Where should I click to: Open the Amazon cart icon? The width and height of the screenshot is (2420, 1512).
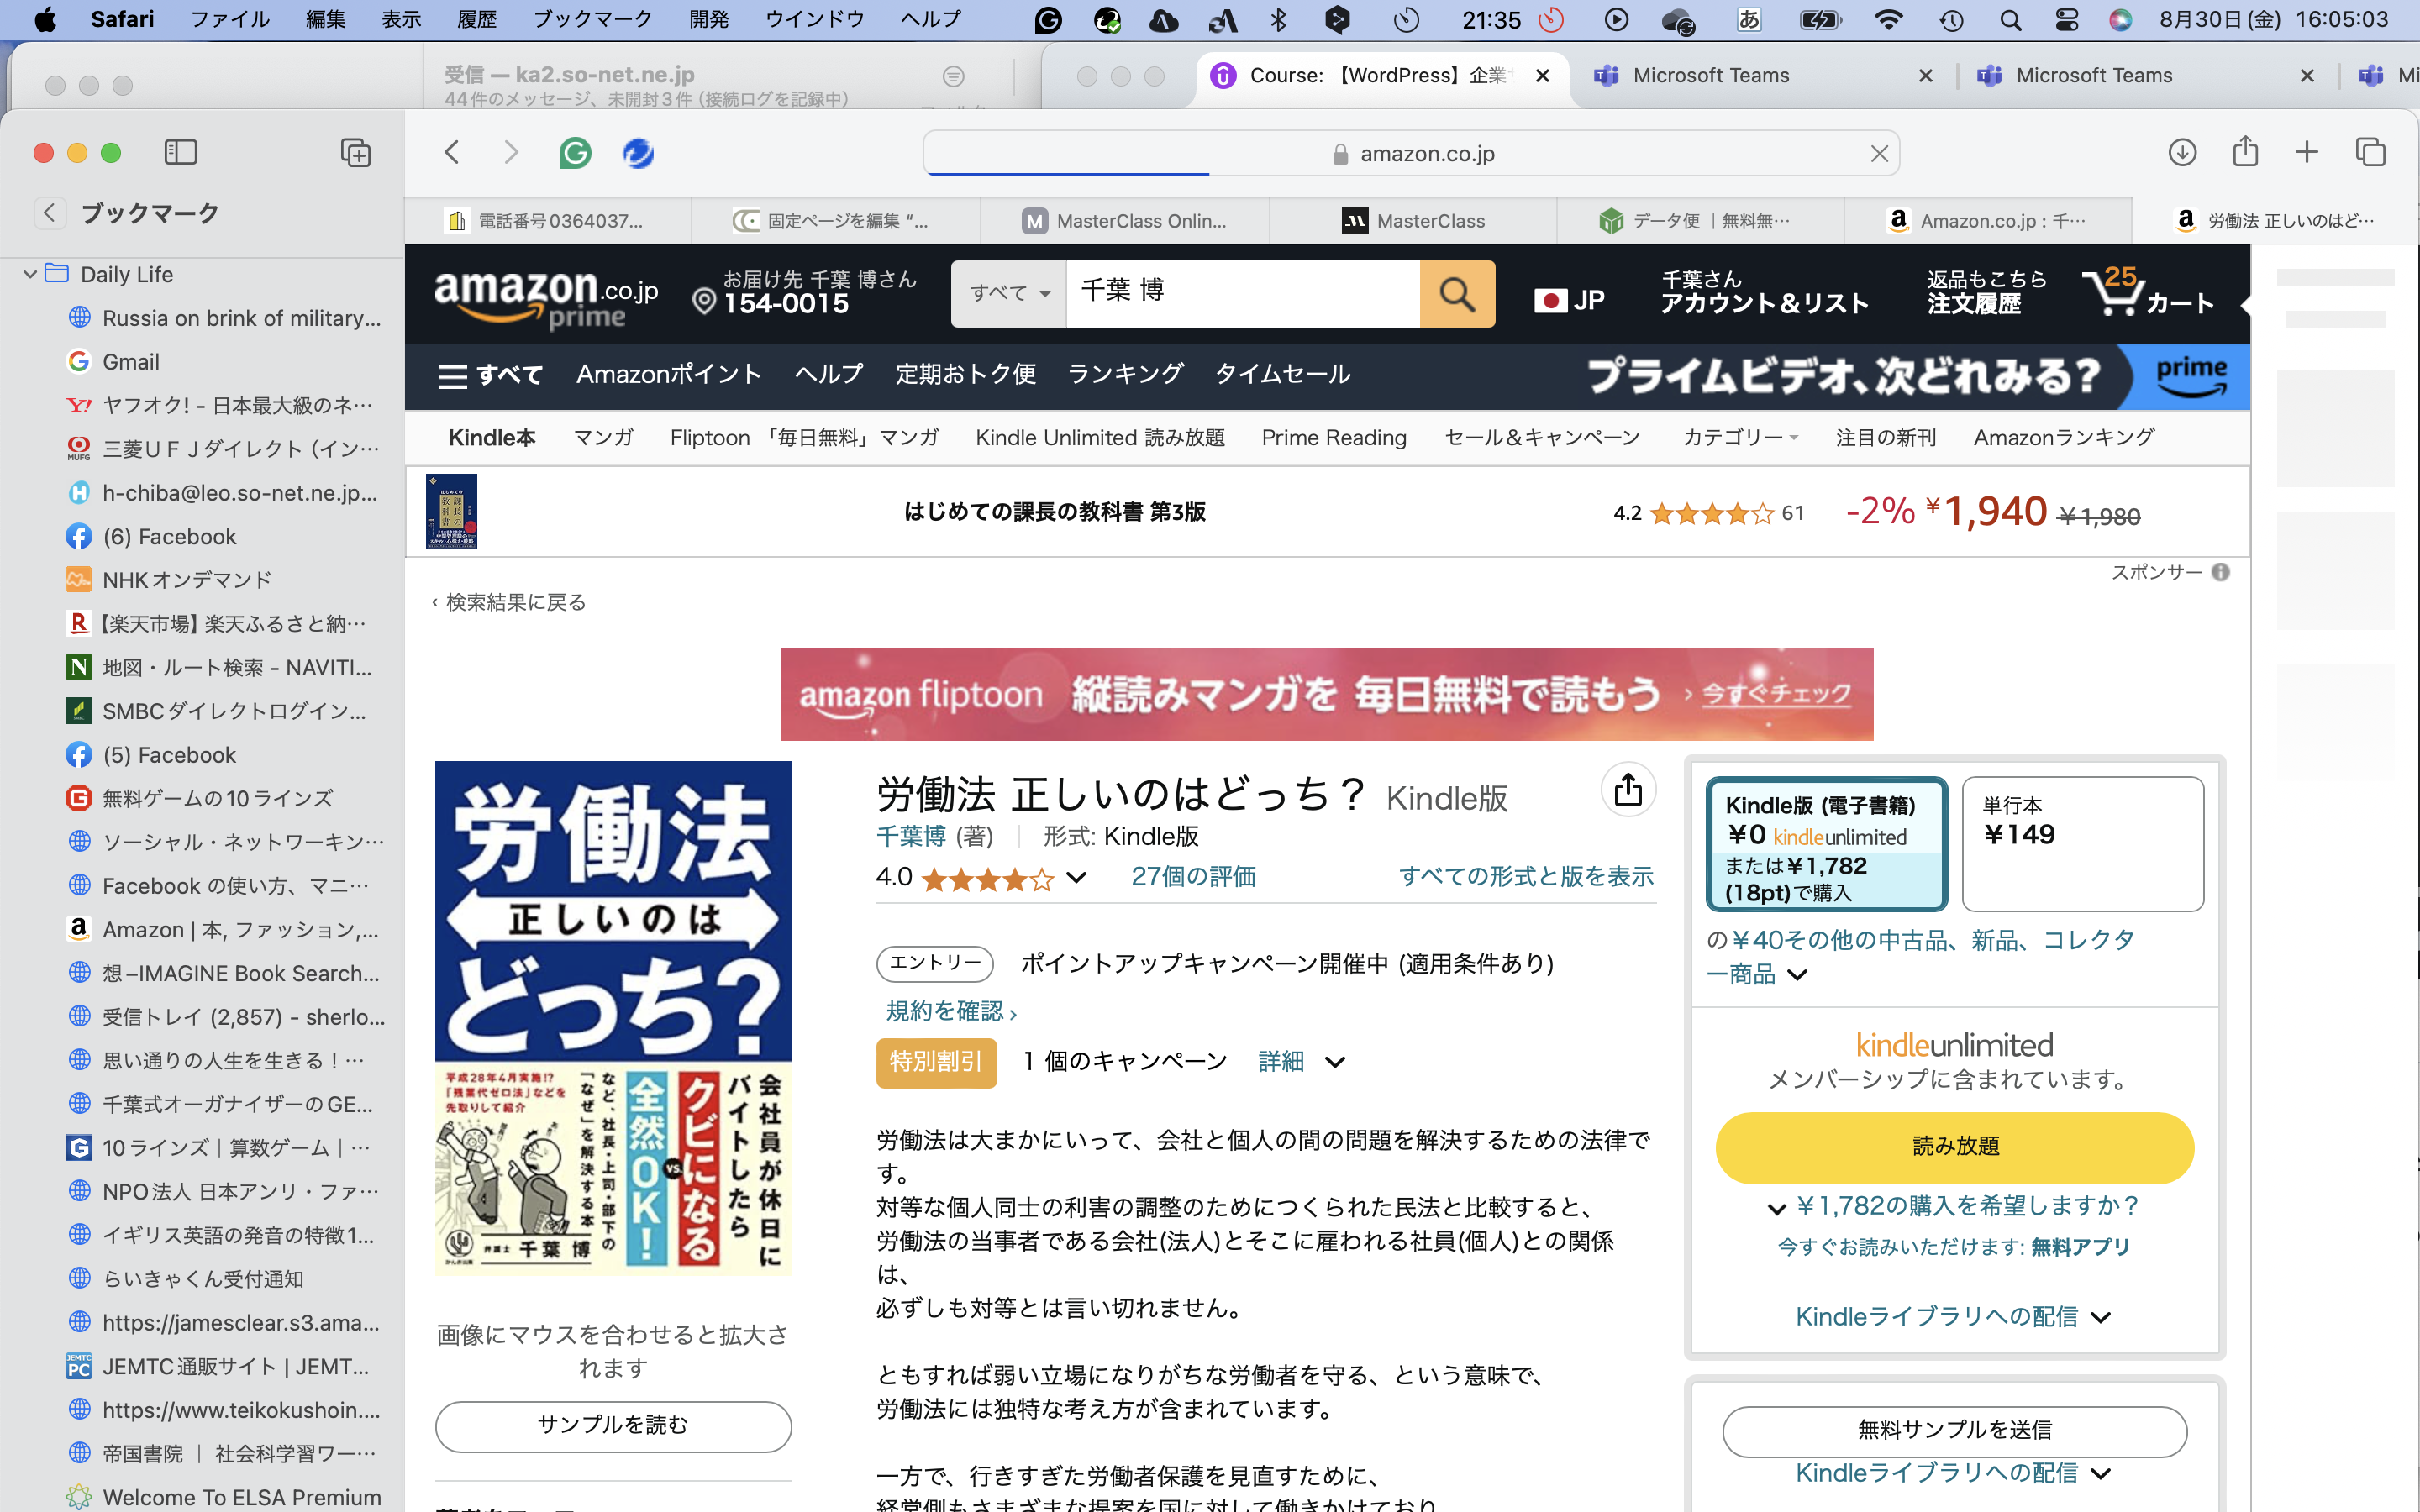pyautogui.click(x=2147, y=291)
